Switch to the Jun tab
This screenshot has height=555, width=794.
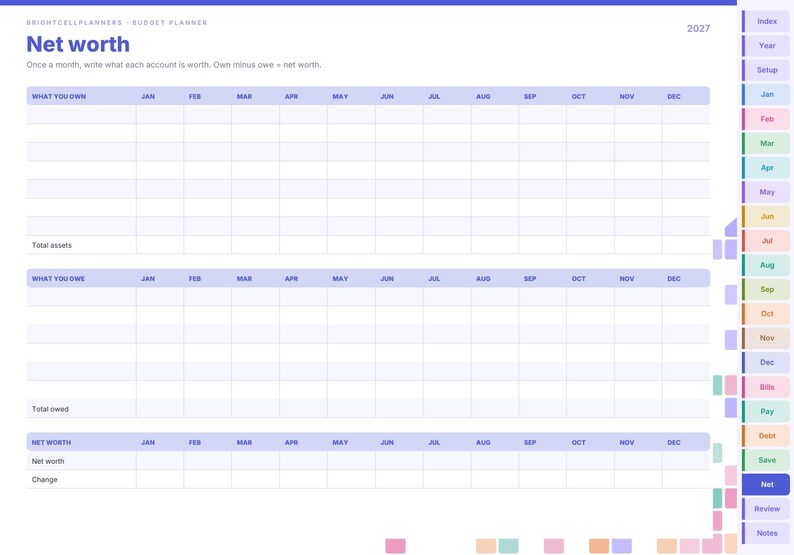766,216
